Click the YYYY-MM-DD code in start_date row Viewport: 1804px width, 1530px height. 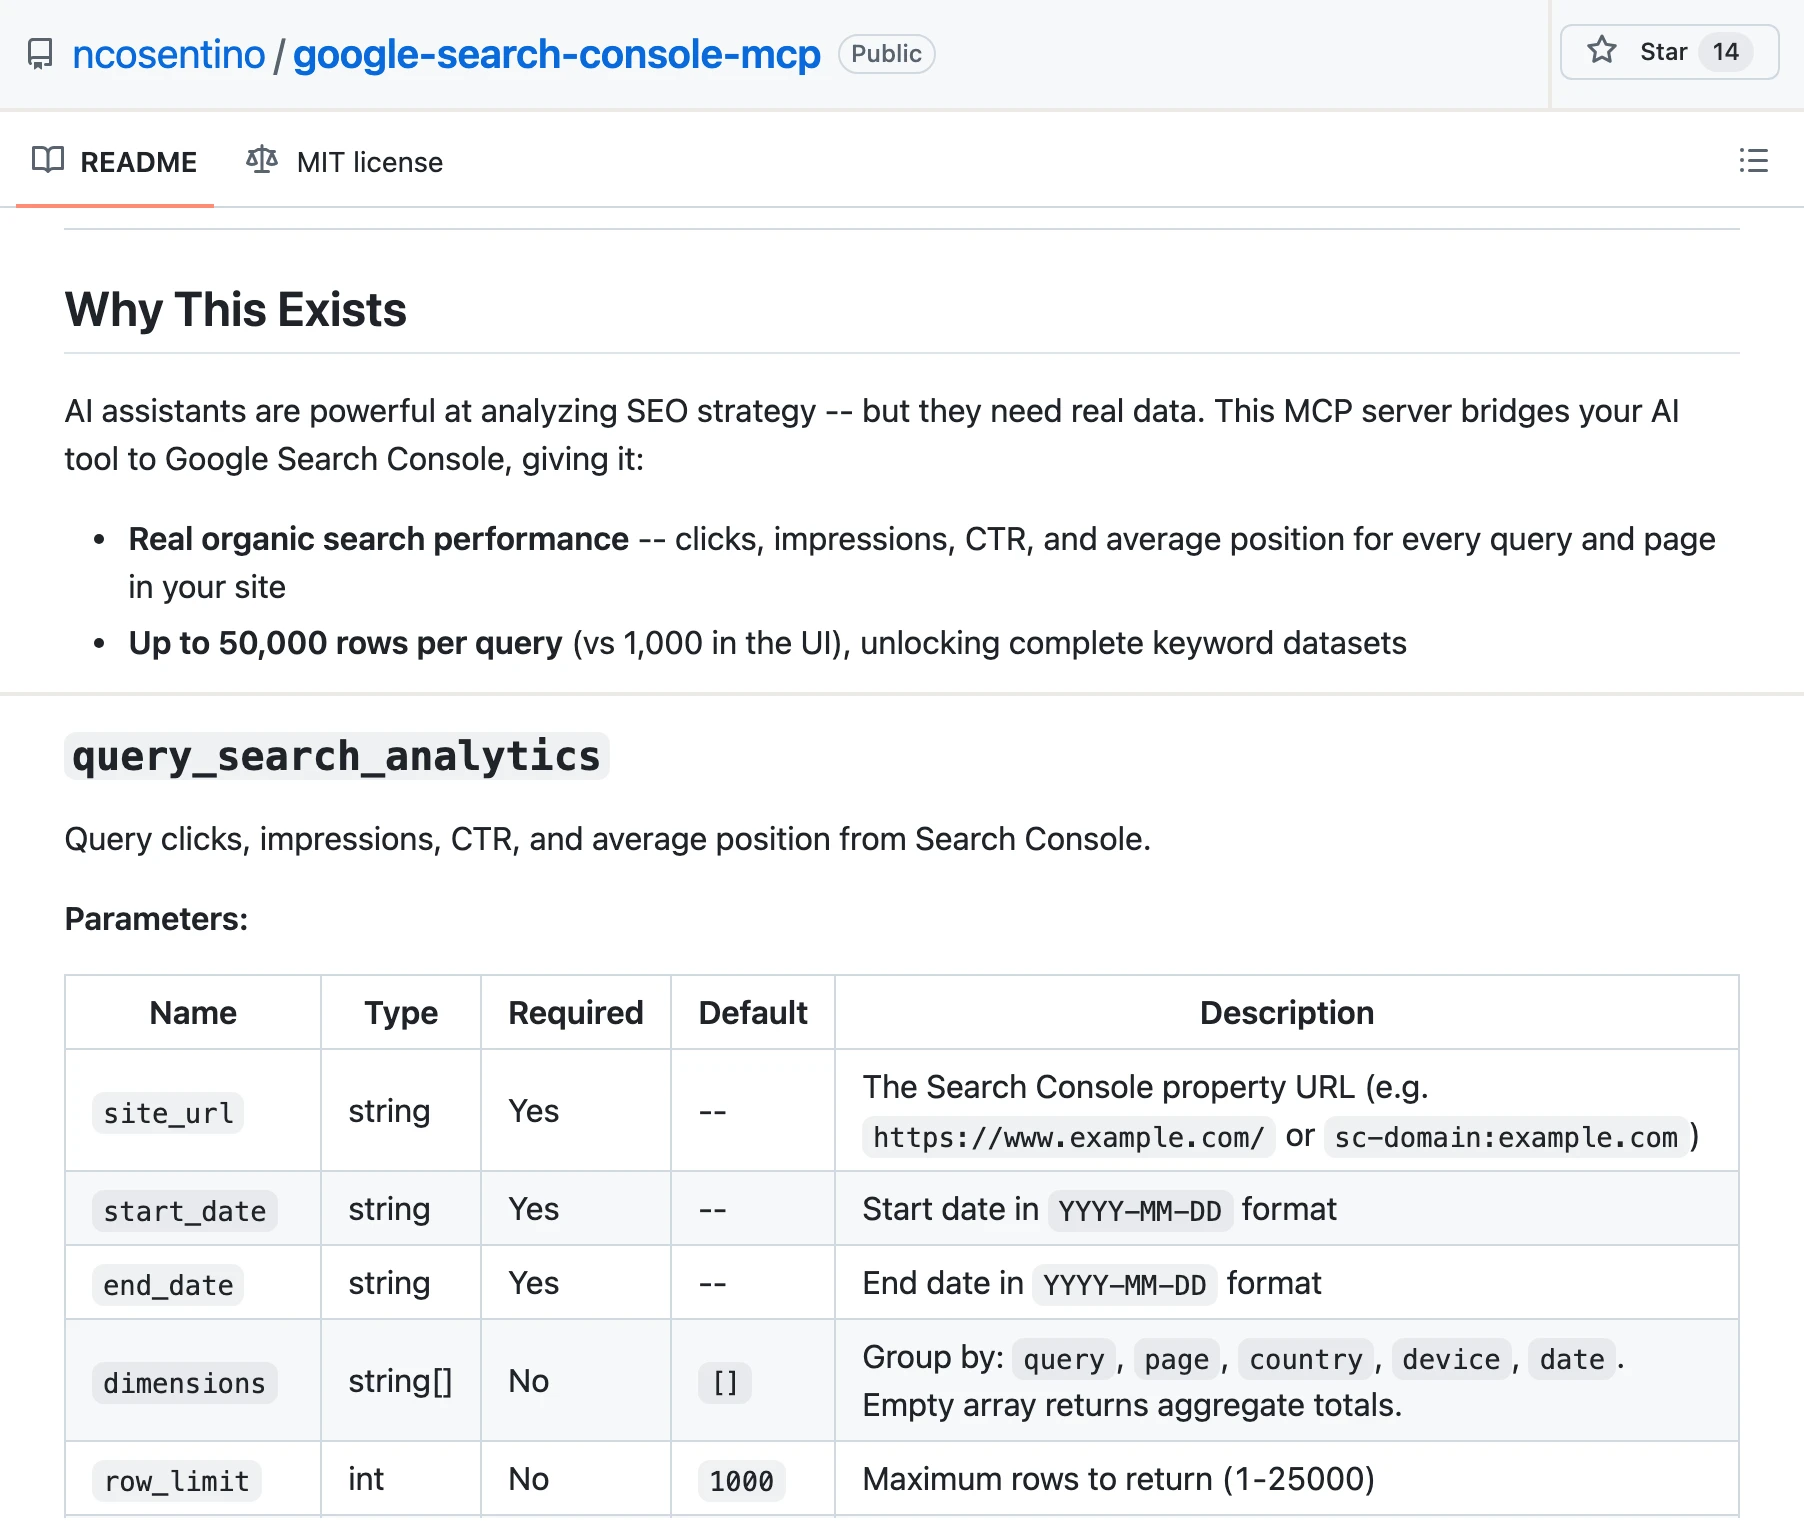pyautogui.click(x=1140, y=1211)
